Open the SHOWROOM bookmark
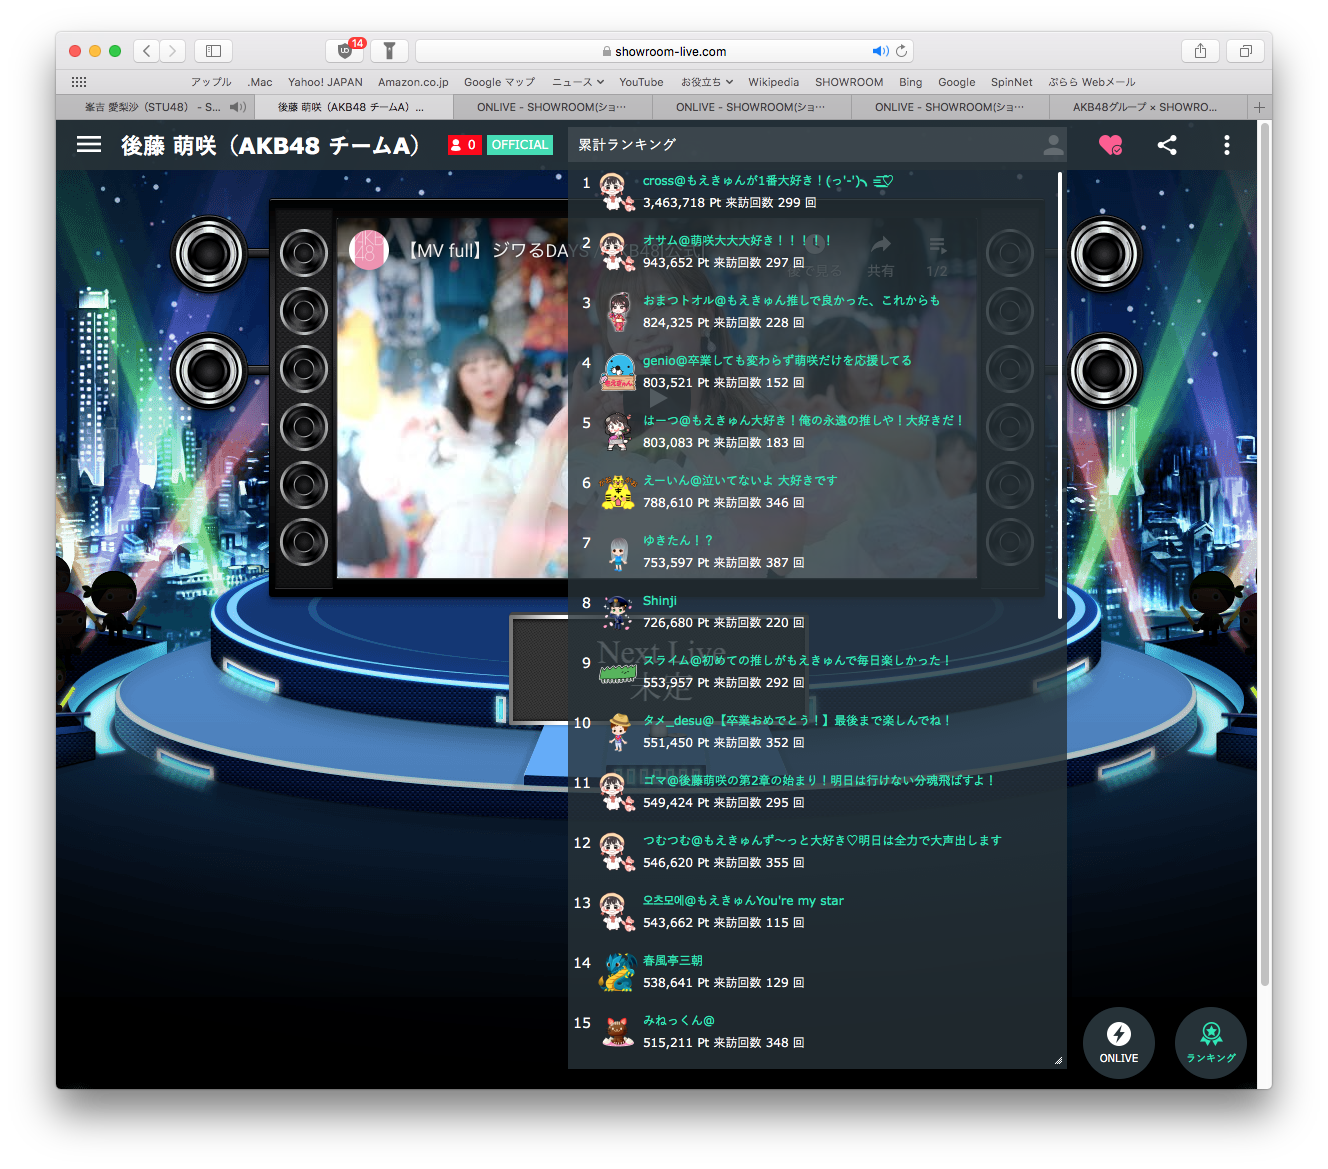 pyautogui.click(x=849, y=82)
